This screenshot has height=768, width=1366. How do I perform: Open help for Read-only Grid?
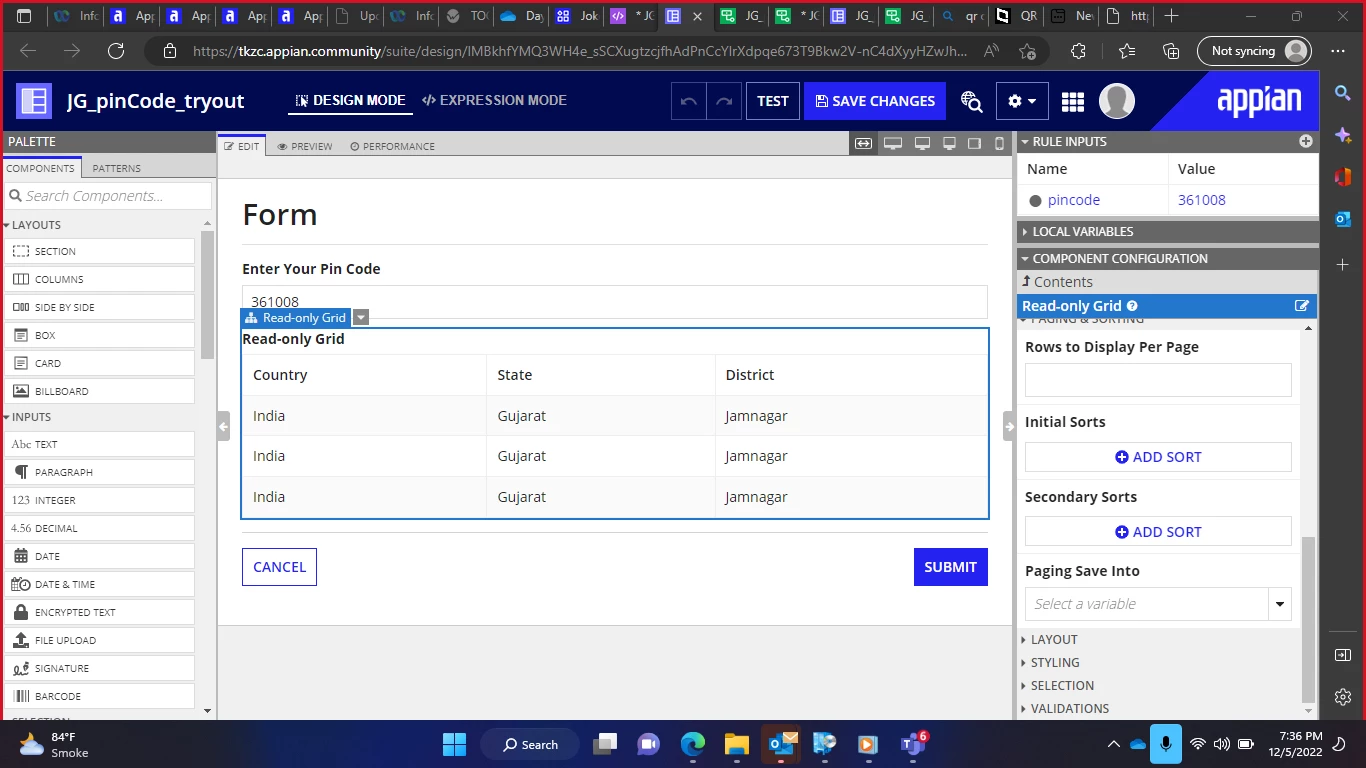click(x=1132, y=306)
